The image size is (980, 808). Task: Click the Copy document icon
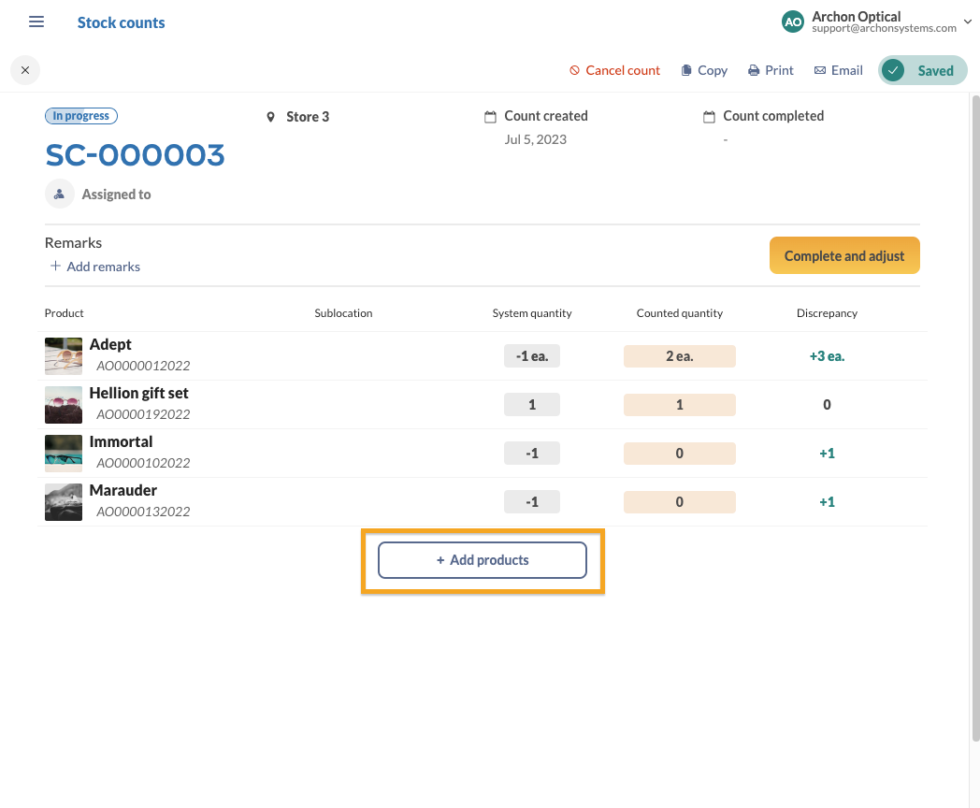686,71
